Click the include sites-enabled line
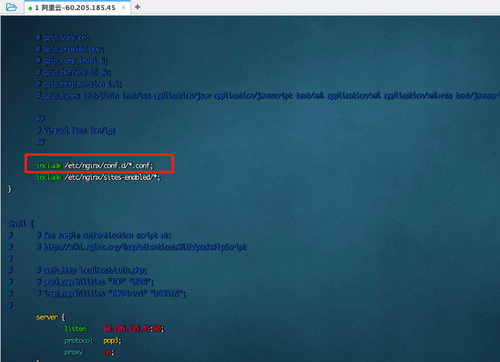This screenshot has height=362, width=500. (x=98, y=177)
